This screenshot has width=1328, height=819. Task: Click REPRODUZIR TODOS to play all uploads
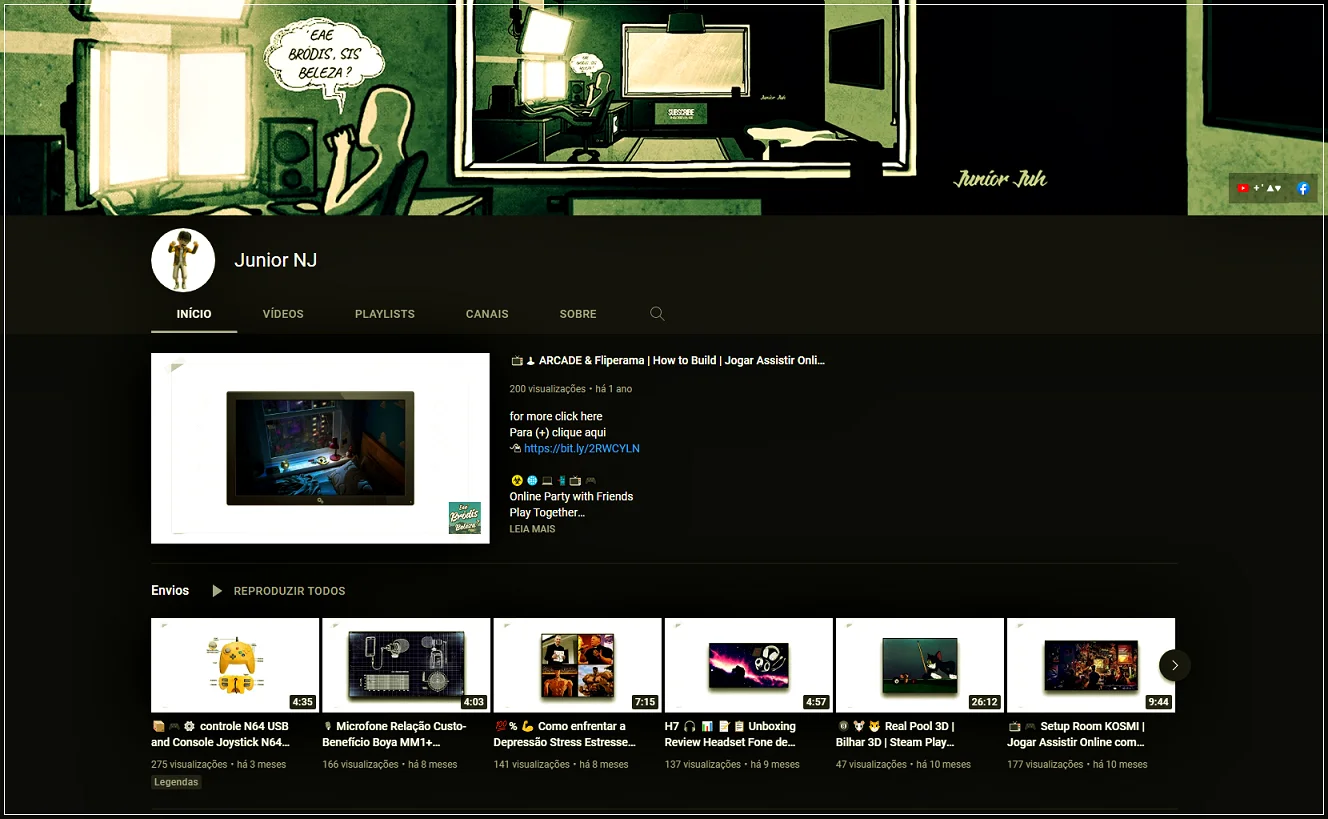pos(289,591)
